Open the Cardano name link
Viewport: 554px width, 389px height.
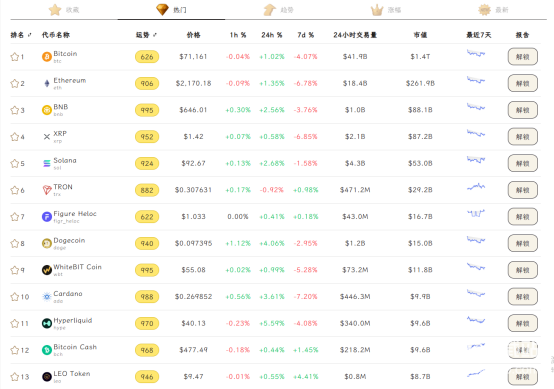68,294
